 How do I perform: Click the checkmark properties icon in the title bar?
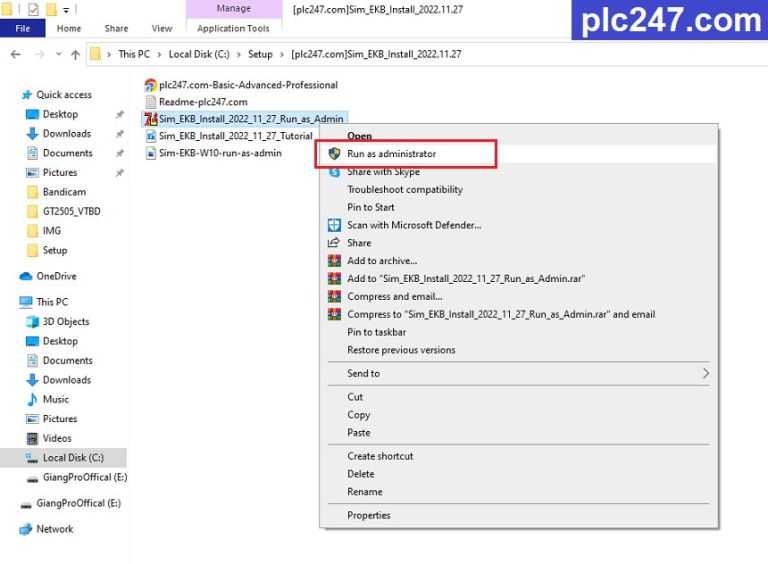[x=33, y=9]
